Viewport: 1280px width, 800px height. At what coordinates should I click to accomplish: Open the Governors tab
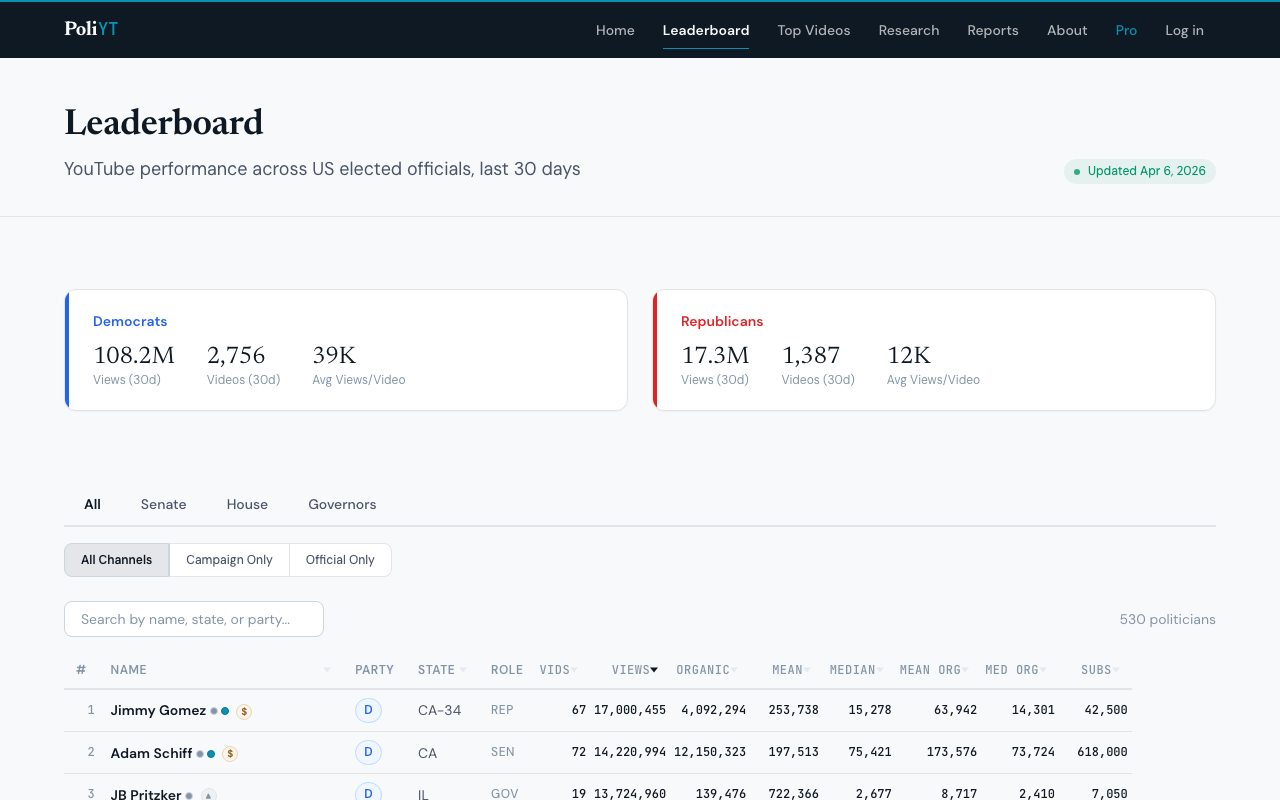[342, 505]
